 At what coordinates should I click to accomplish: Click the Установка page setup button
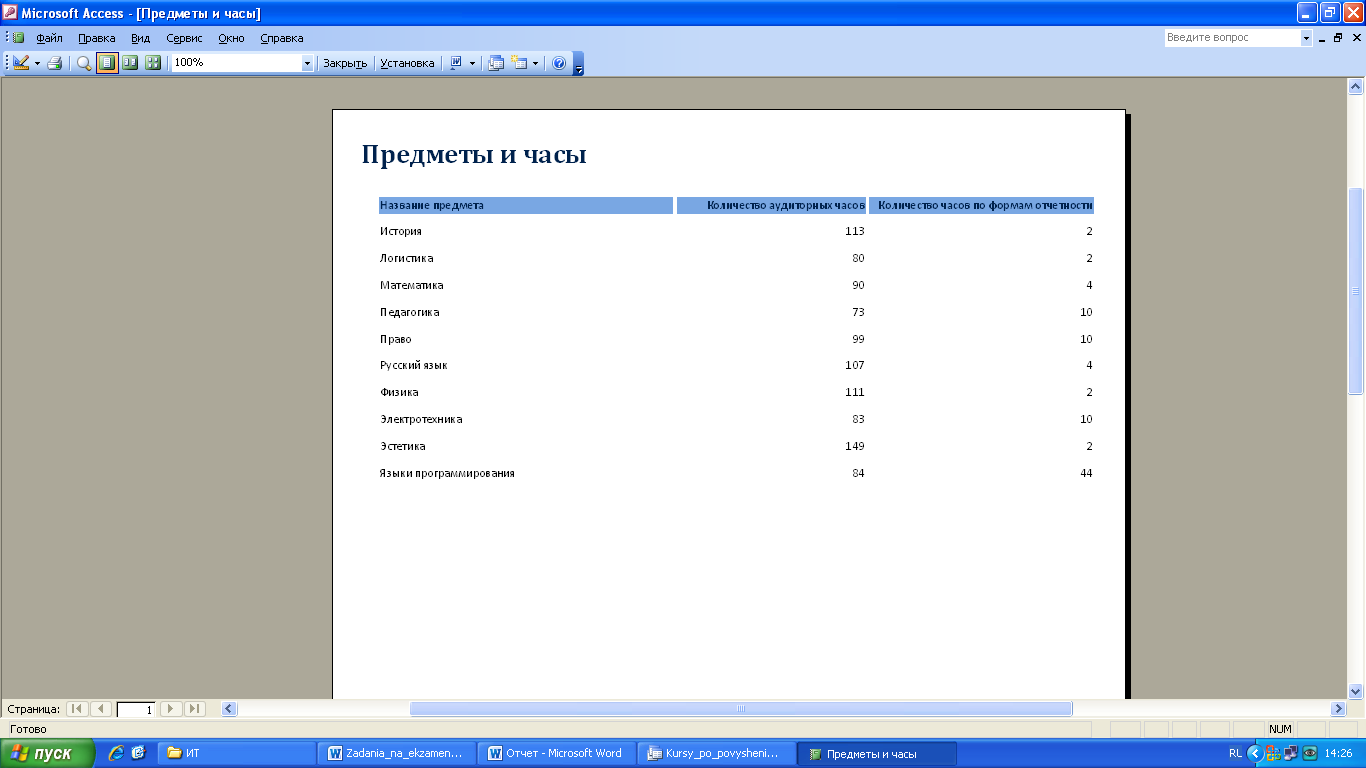click(407, 63)
